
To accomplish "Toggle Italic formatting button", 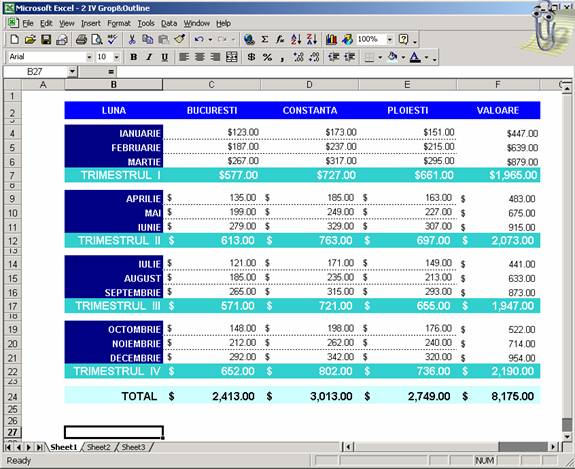I will point(149,57).
